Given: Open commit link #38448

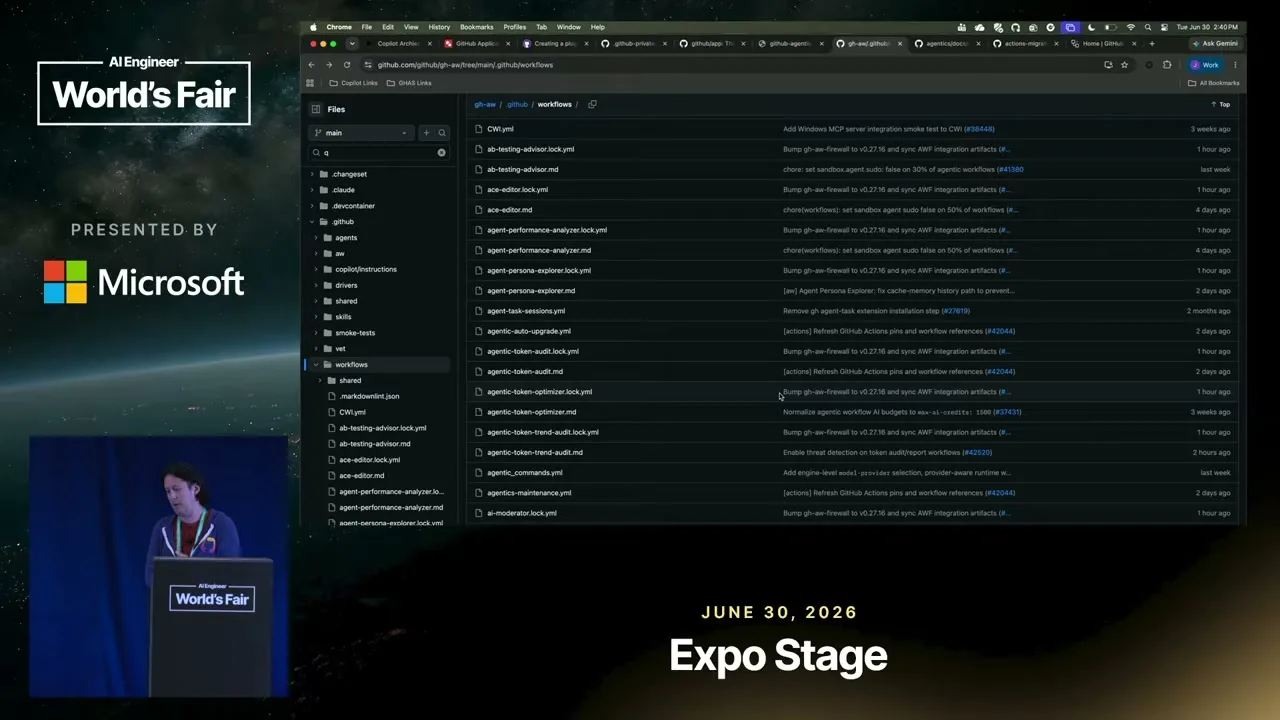Looking at the screenshot, I should pos(979,129).
